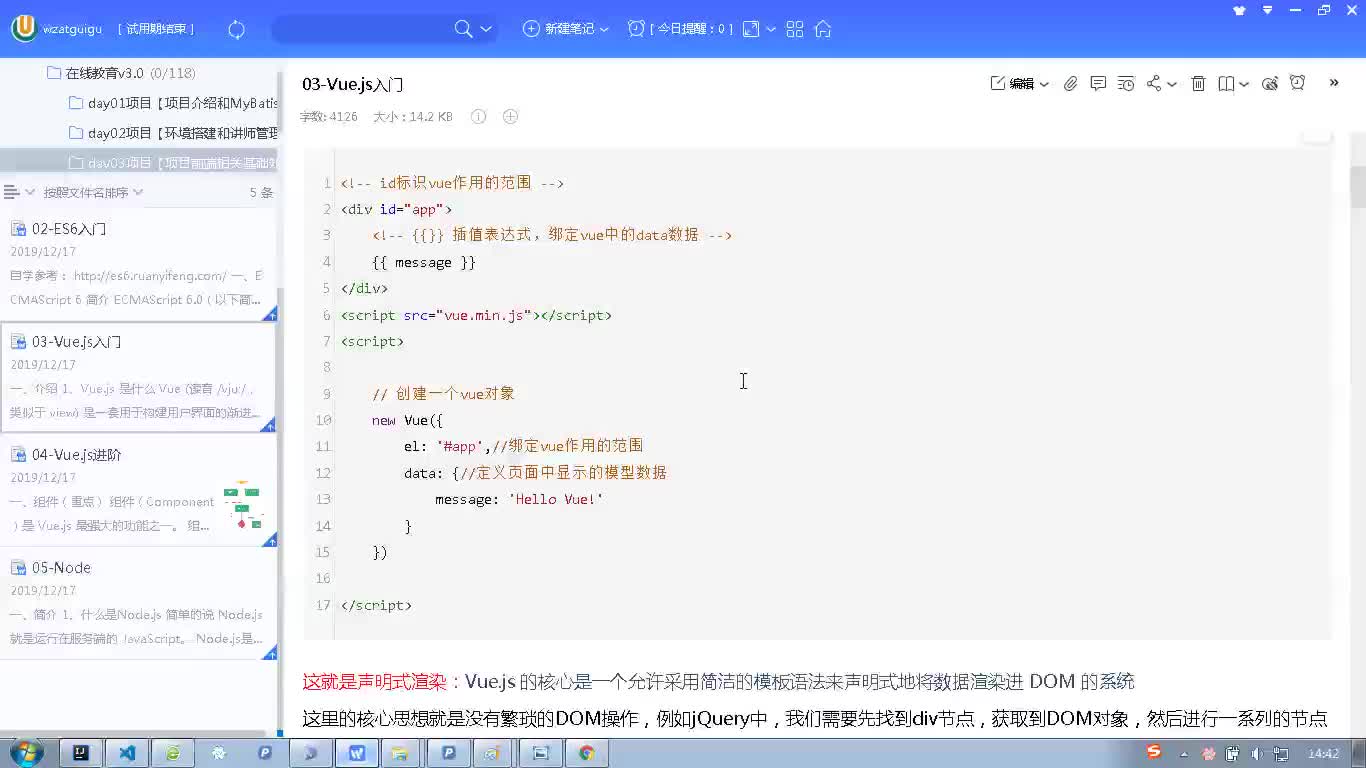Screen dimensions: 1366x768
Task: Open Word from taskbar
Action: pyautogui.click(x=357, y=753)
